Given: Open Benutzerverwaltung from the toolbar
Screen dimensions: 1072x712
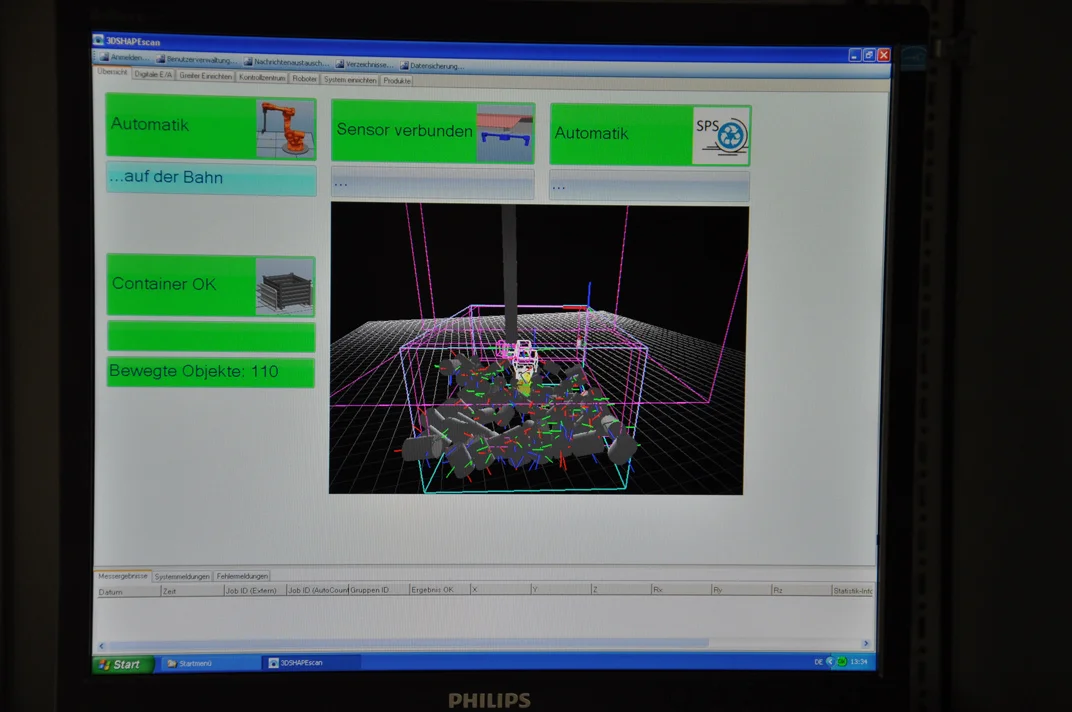Looking at the screenshot, I should [x=198, y=60].
